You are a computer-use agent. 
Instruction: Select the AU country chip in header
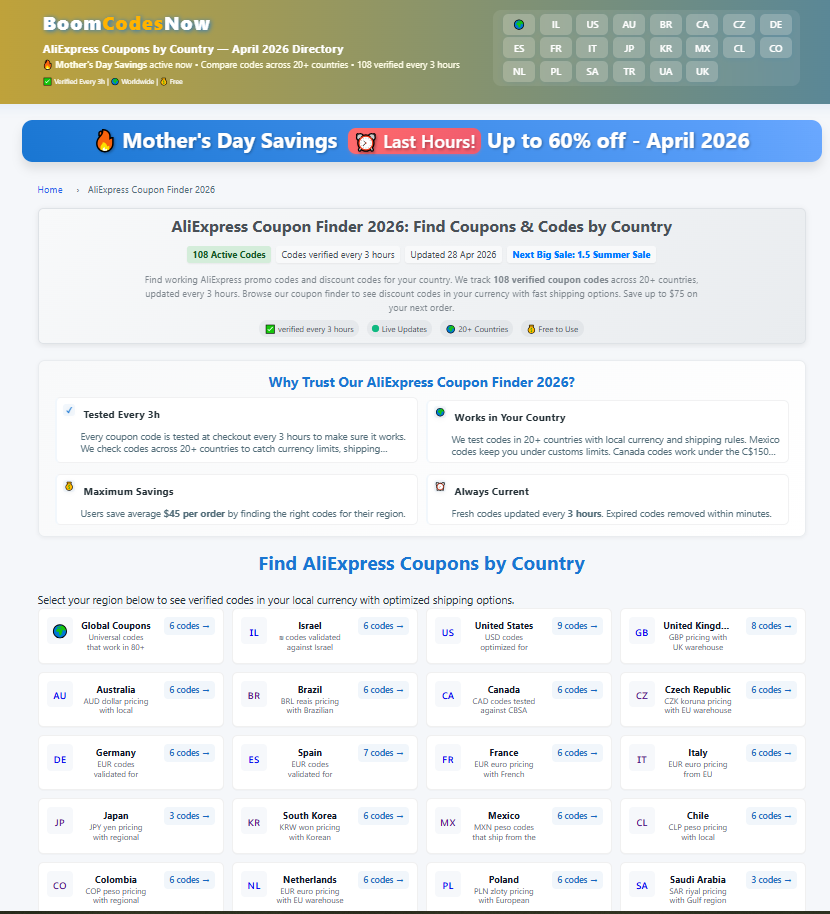pos(629,24)
